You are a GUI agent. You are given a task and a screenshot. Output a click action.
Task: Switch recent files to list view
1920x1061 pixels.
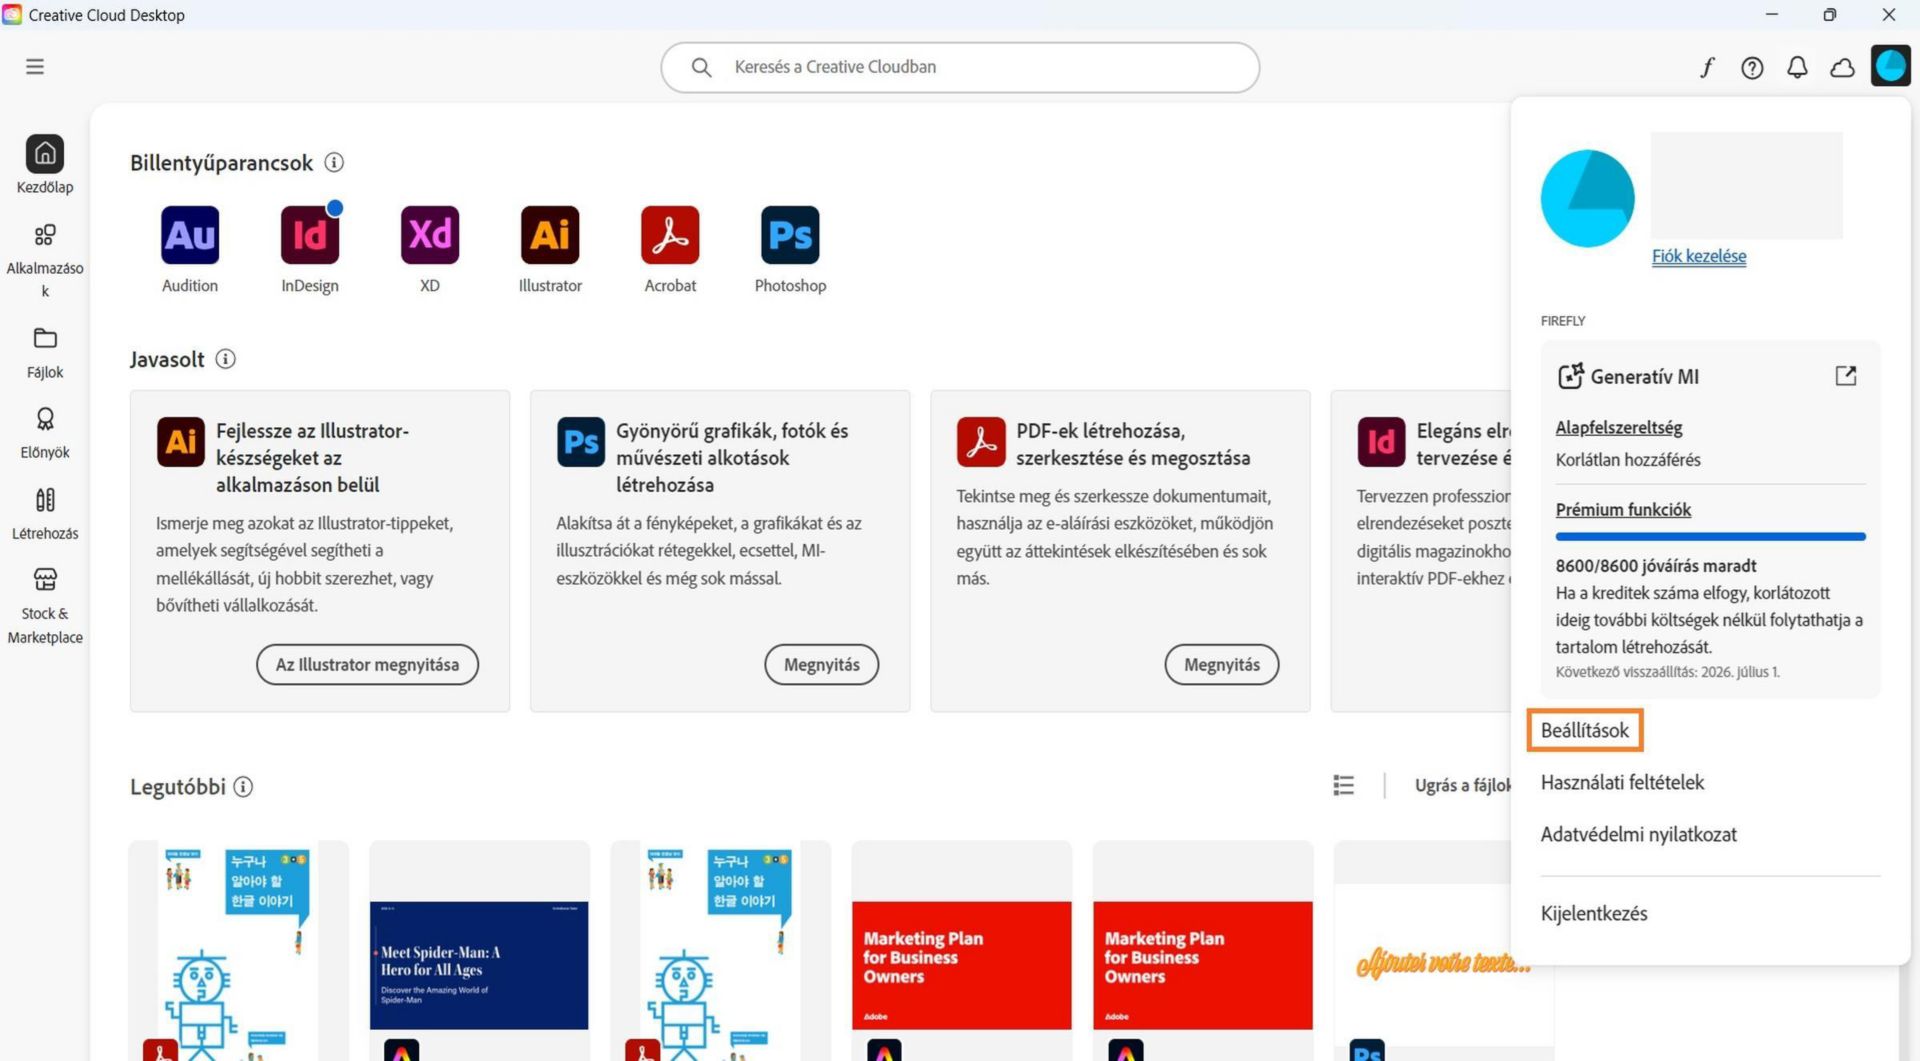click(x=1343, y=786)
